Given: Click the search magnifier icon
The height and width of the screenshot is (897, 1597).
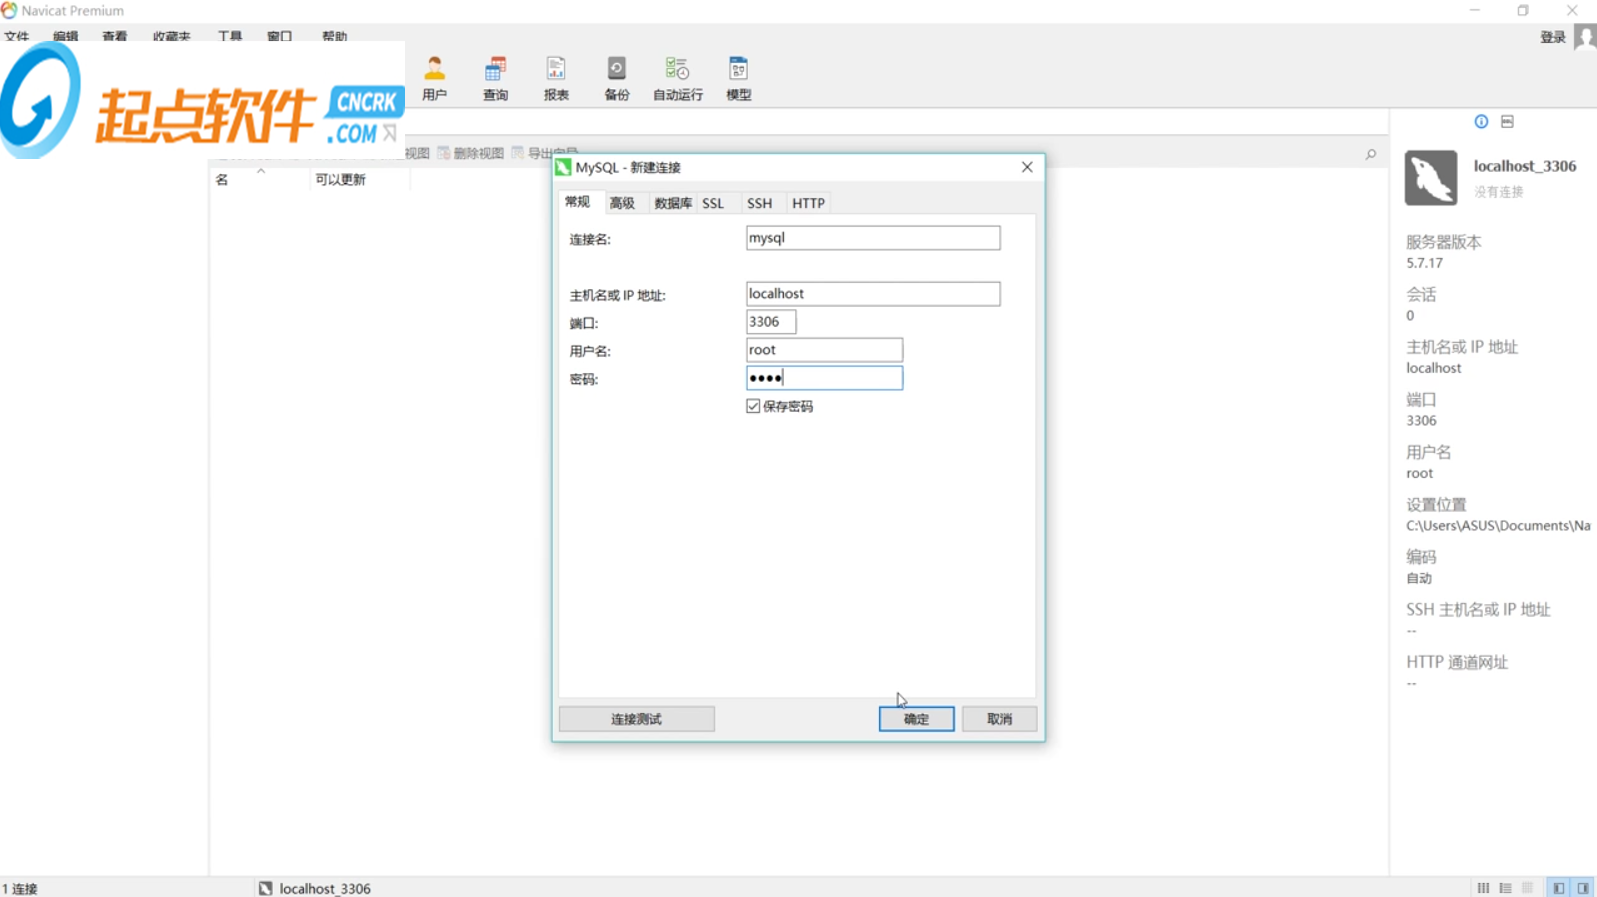Looking at the screenshot, I should tap(1371, 154).
